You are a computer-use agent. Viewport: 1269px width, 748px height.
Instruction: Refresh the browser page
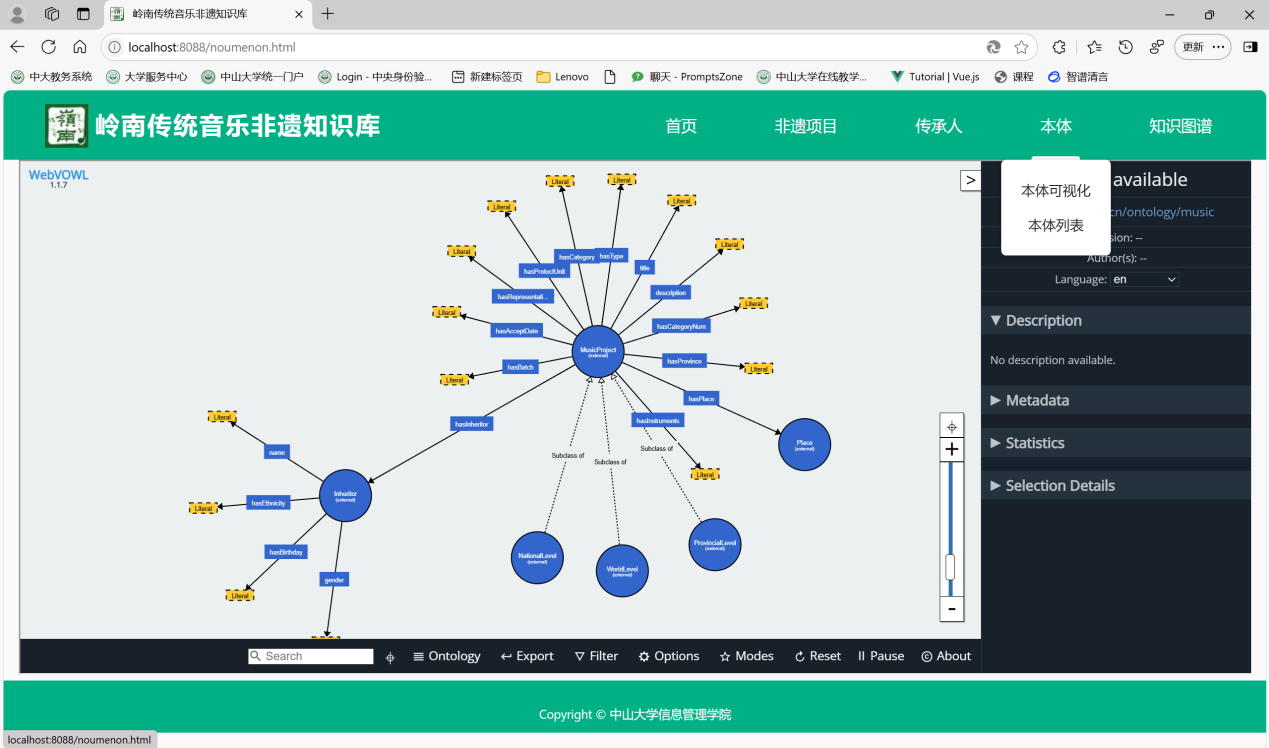48,47
